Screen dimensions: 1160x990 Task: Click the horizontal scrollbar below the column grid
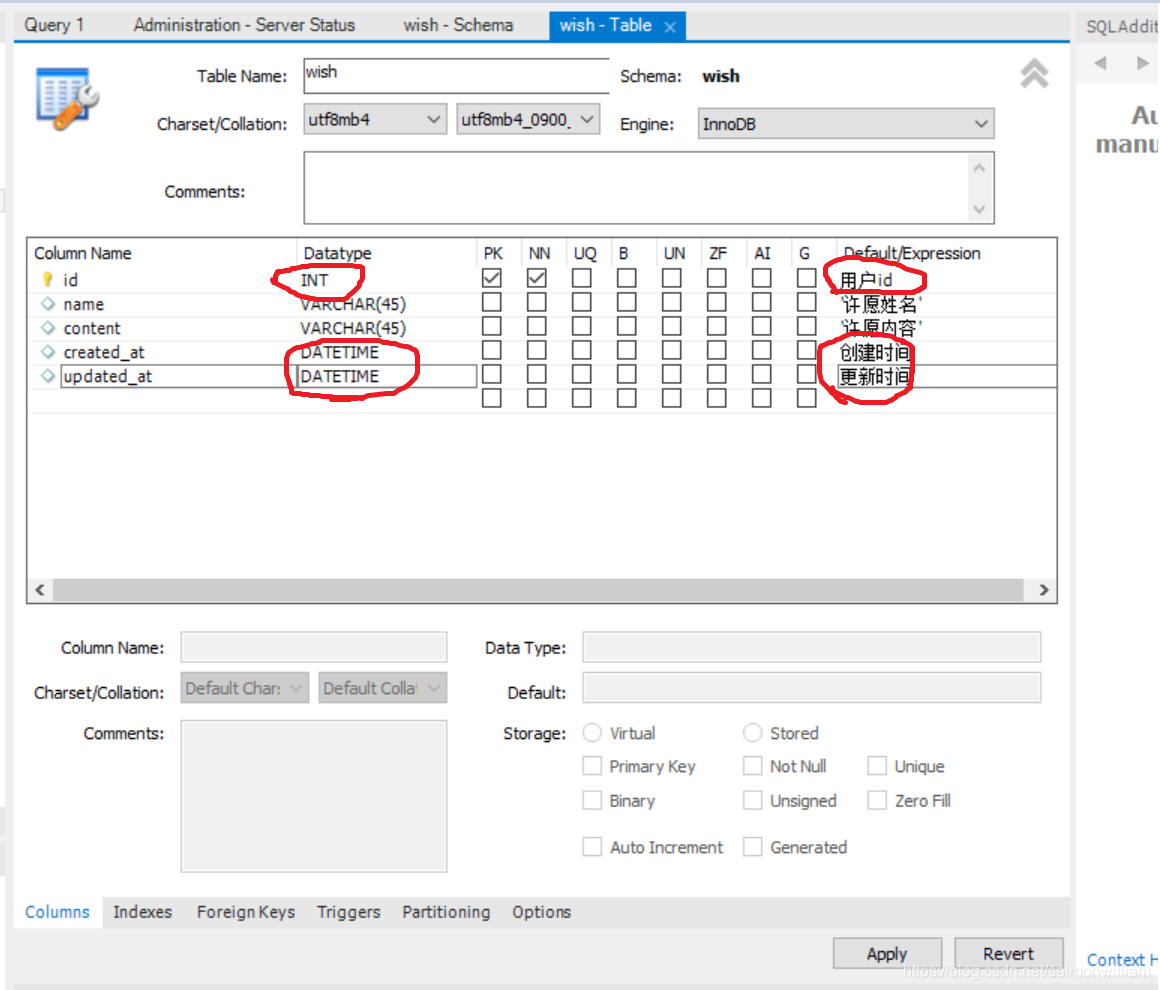540,590
